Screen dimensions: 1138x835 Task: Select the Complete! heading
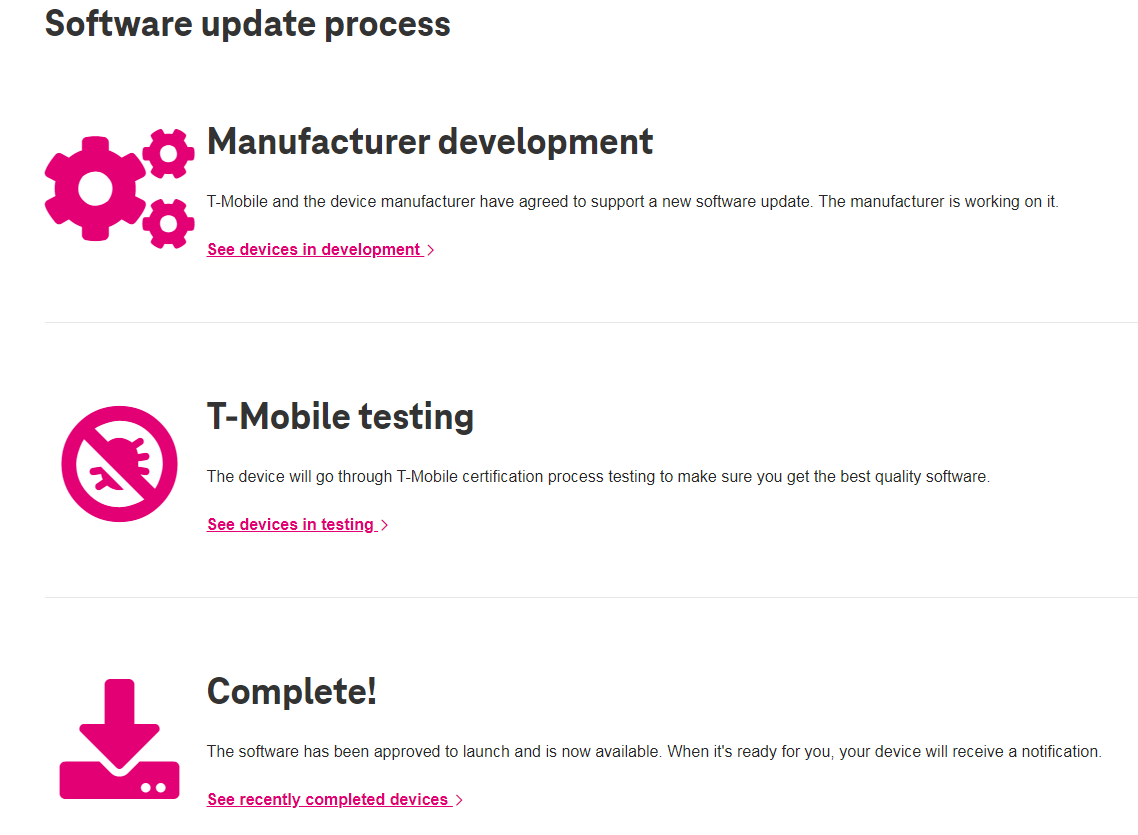click(x=292, y=691)
